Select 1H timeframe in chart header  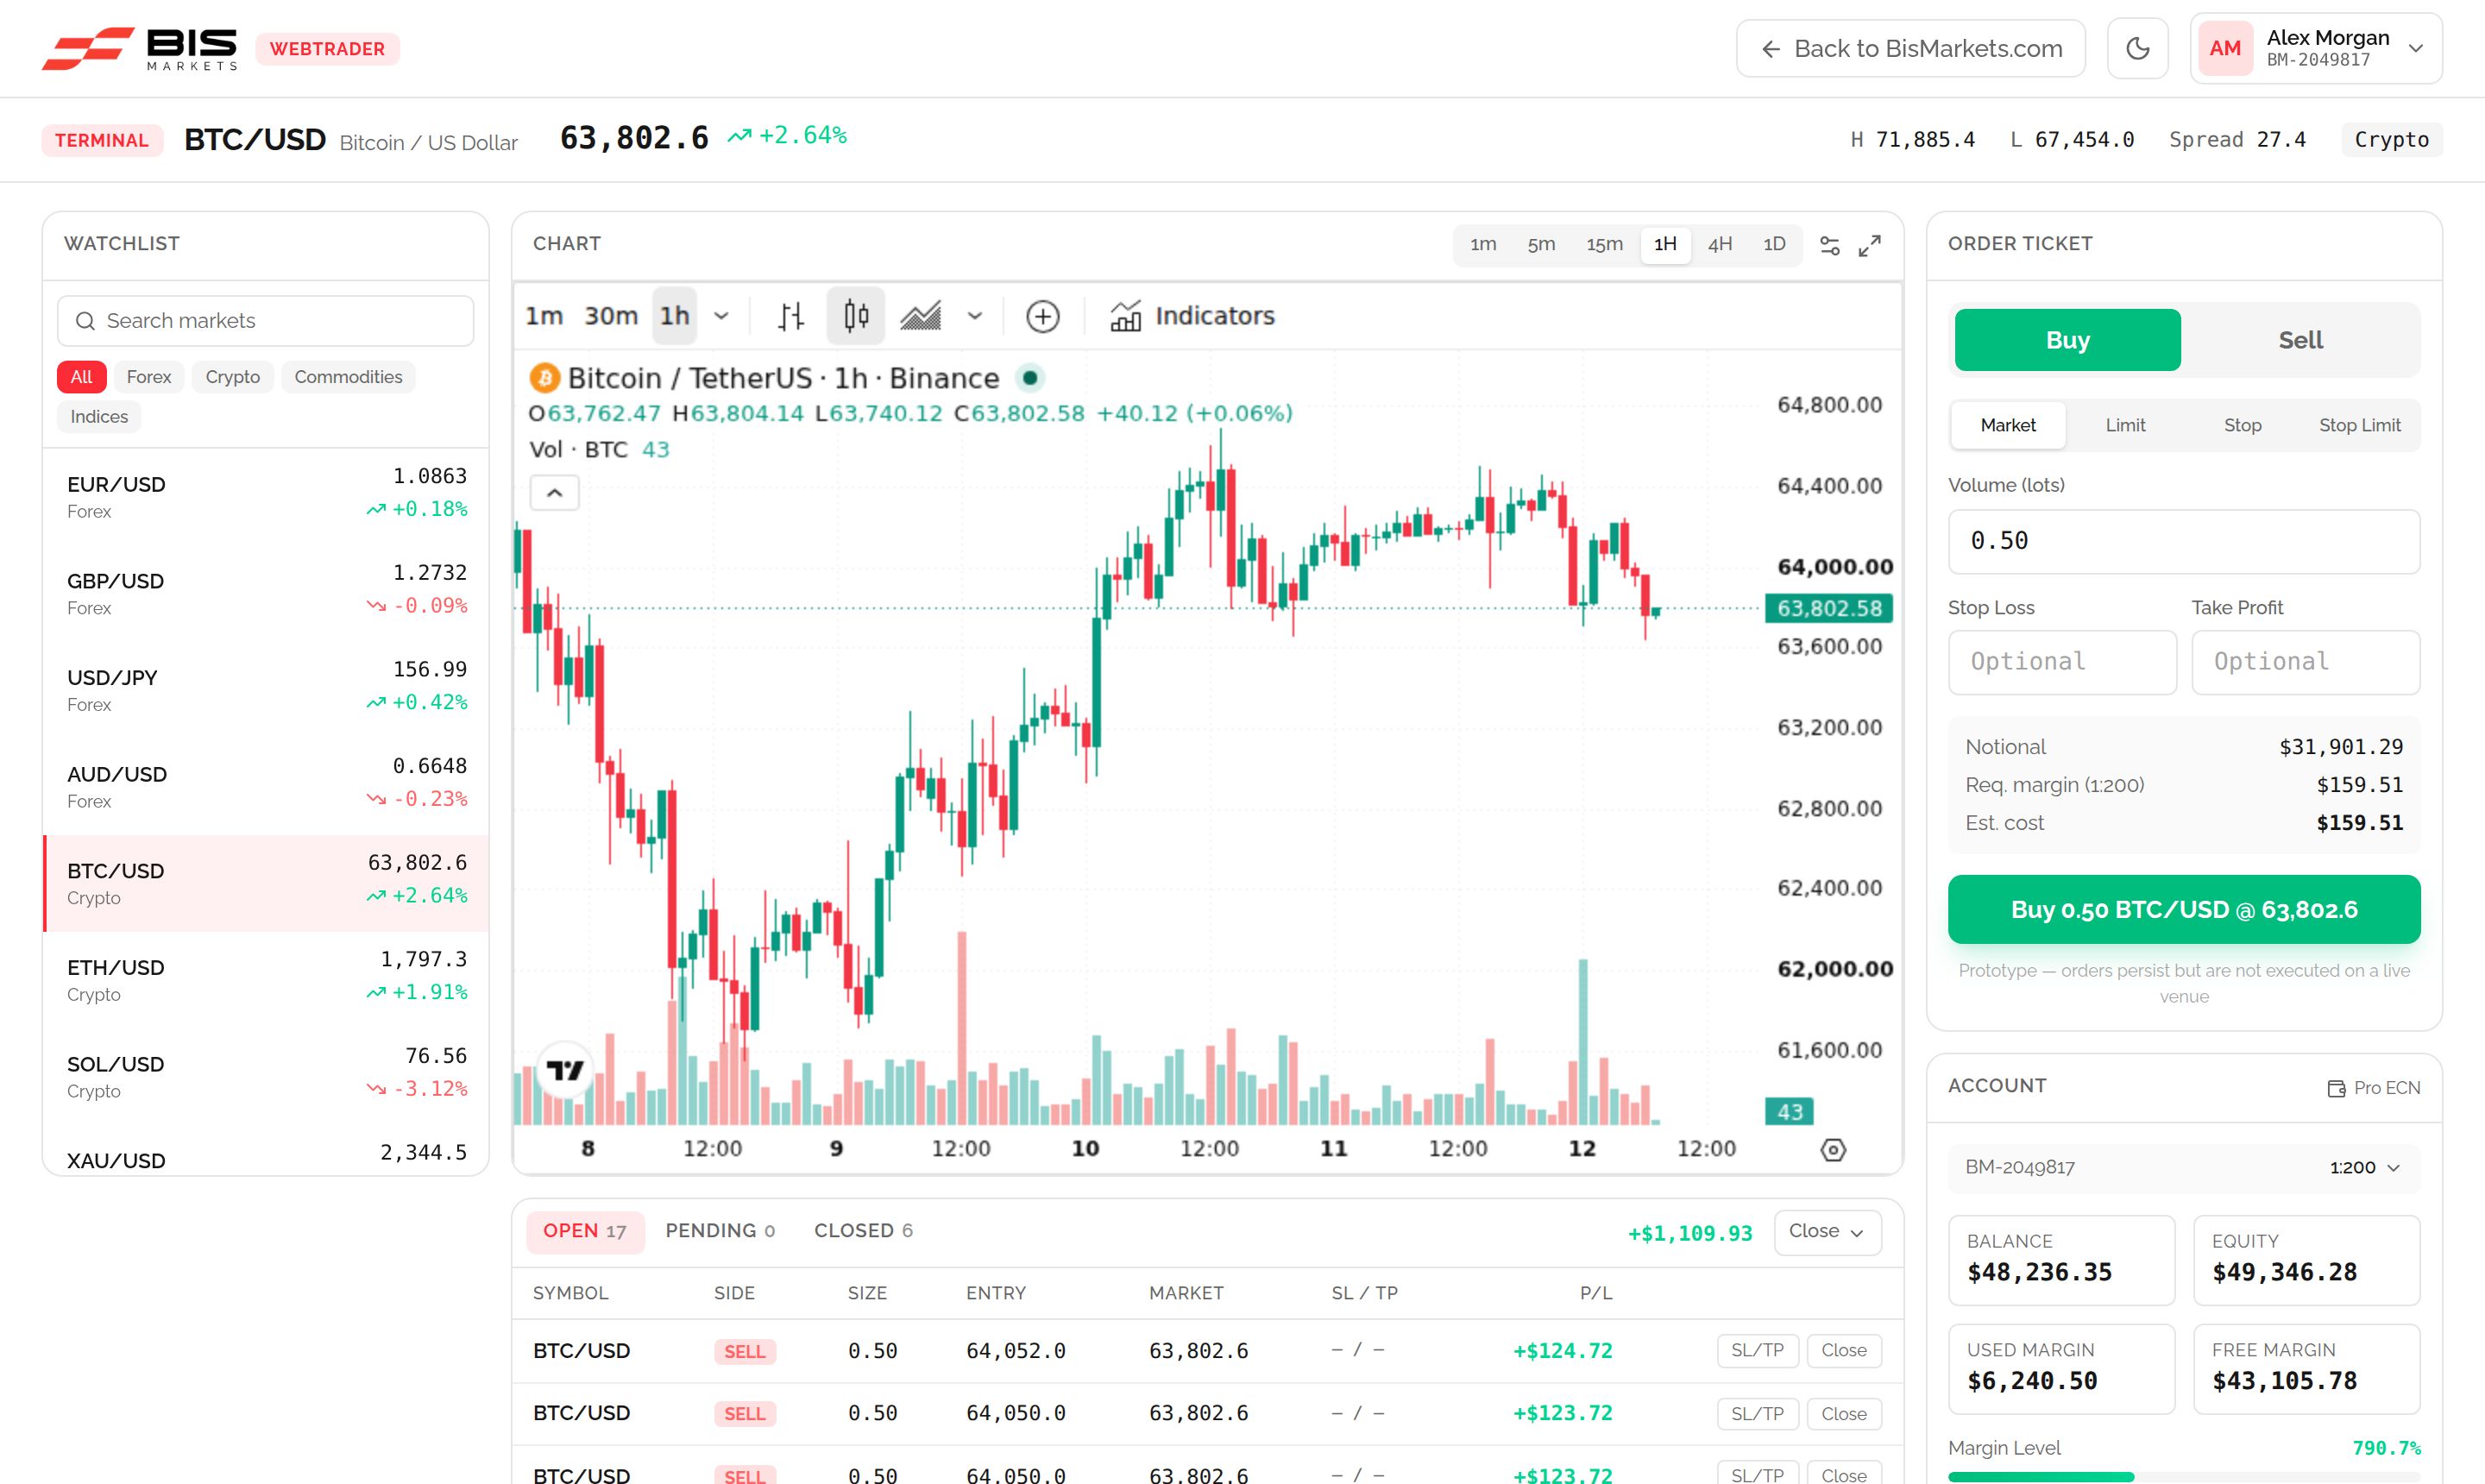click(x=1665, y=245)
